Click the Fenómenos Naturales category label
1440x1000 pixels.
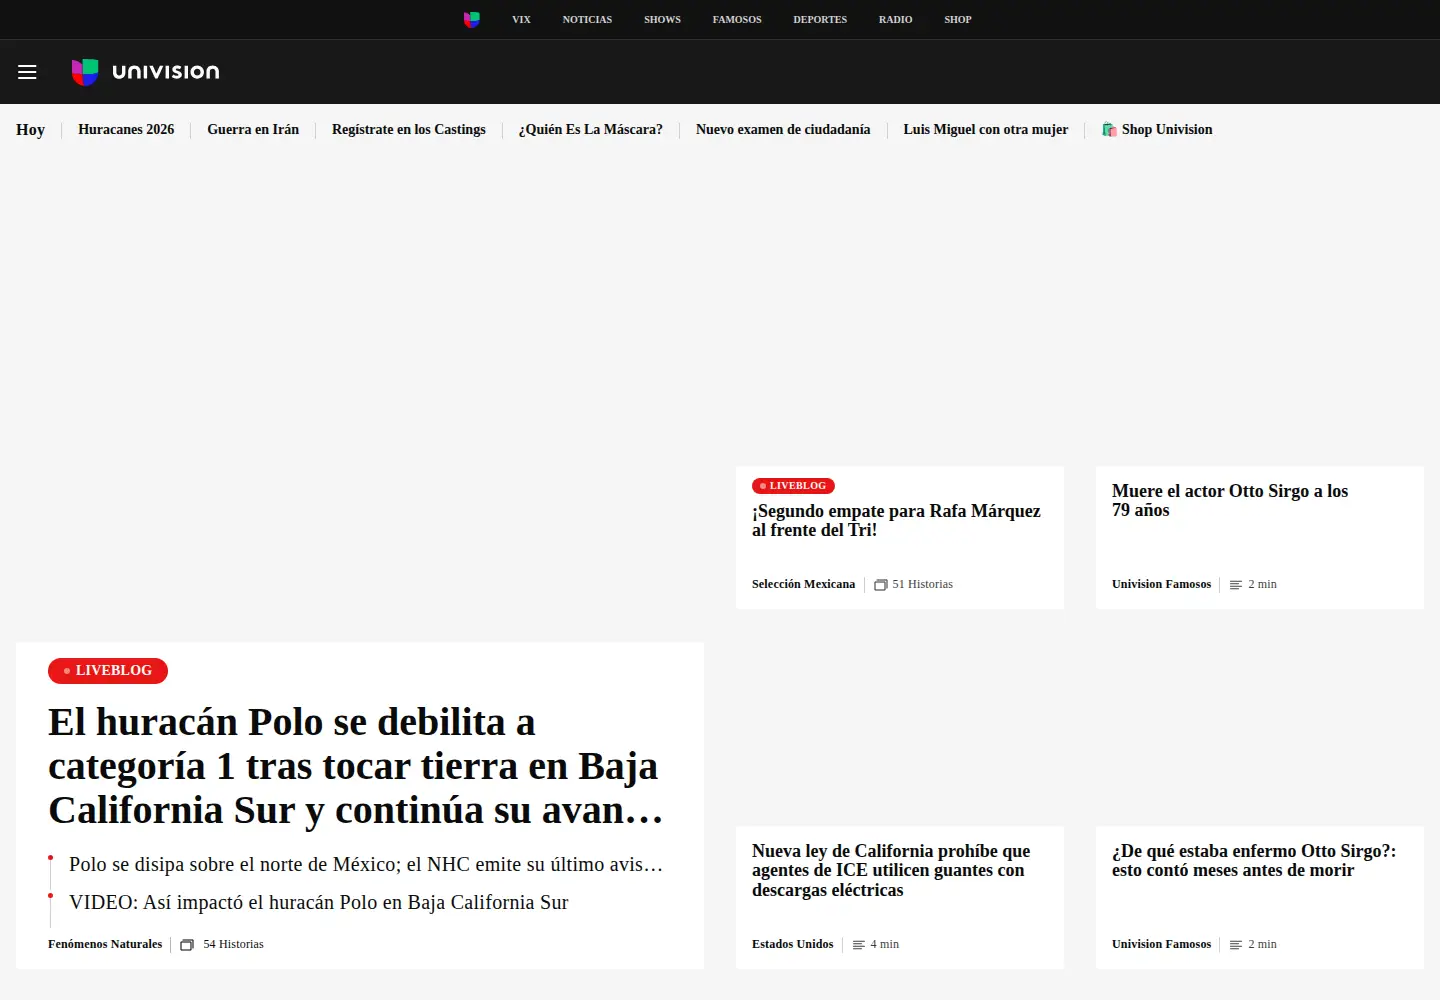[x=105, y=945]
